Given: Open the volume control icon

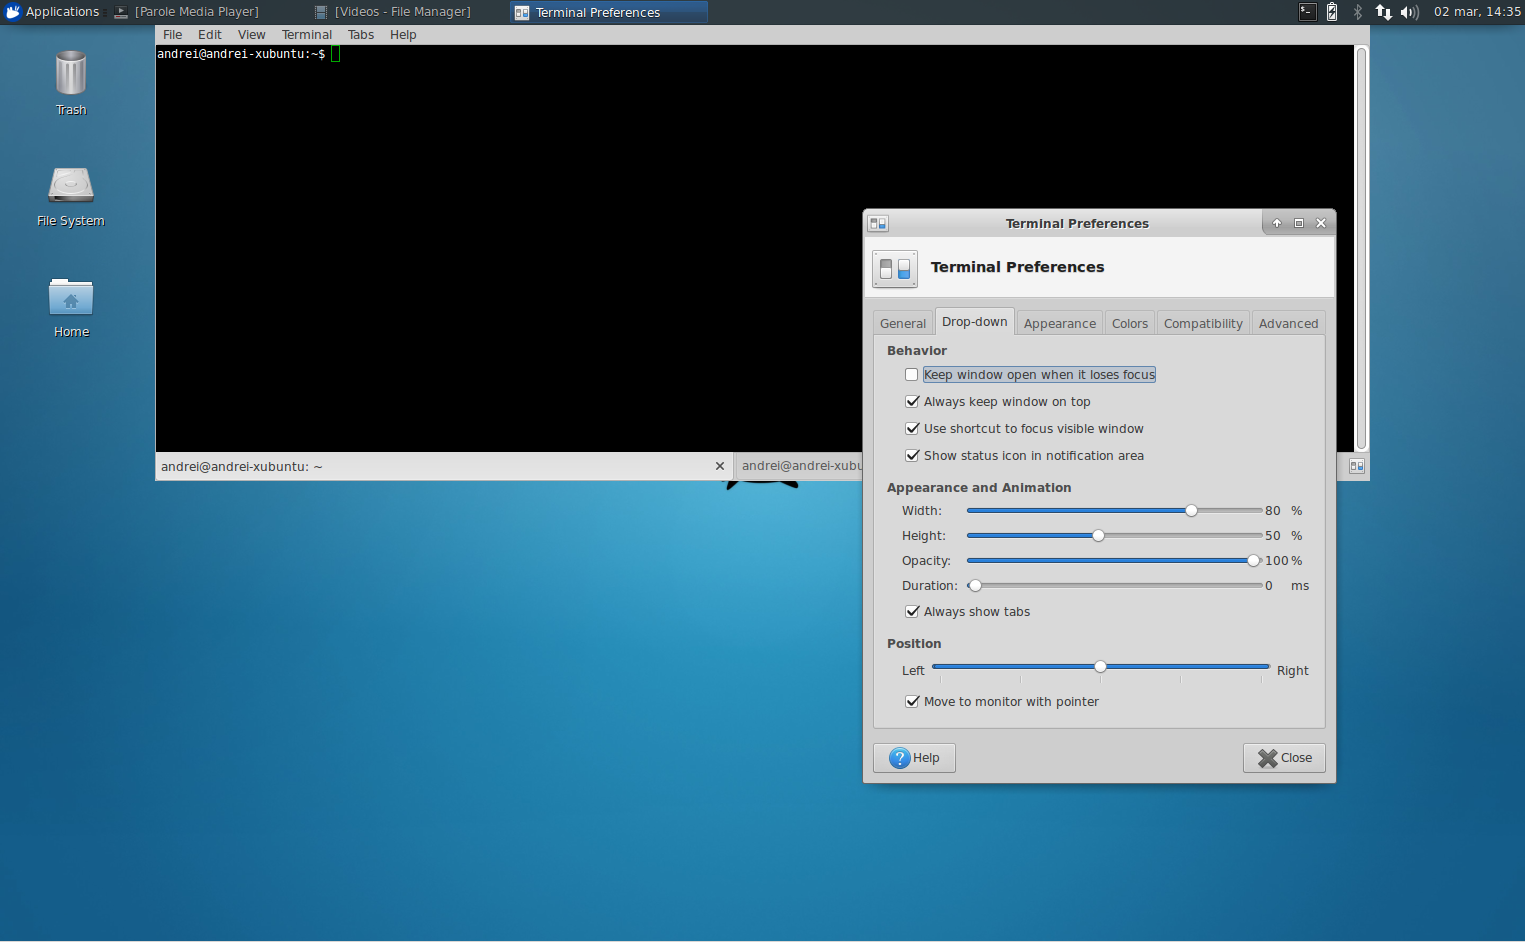Looking at the screenshot, I should click(1409, 11).
